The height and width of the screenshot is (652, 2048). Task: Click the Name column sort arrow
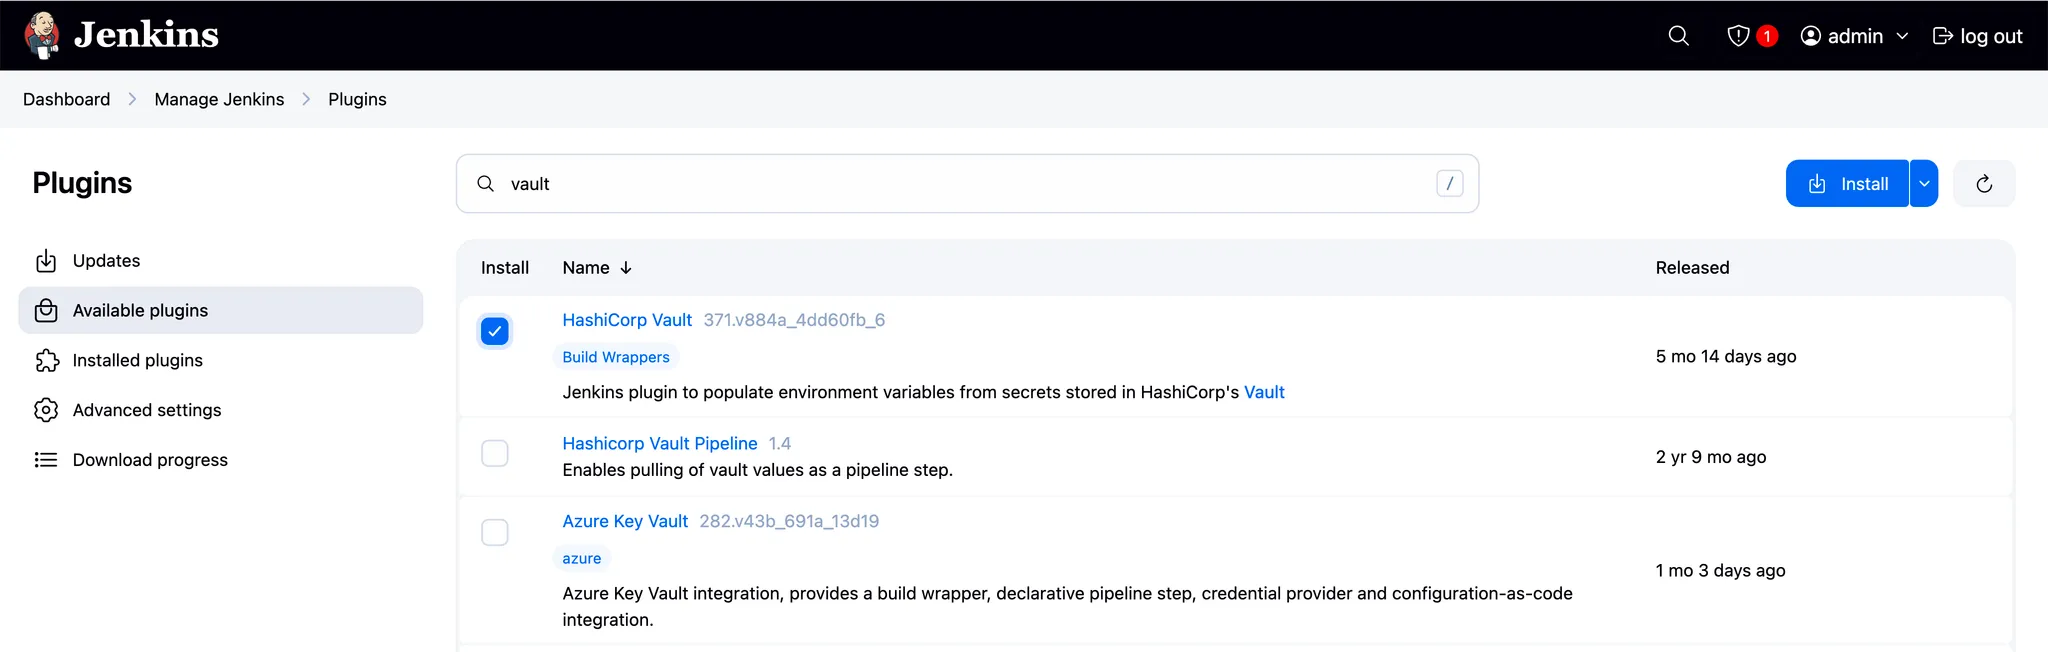pyautogui.click(x=626, y=268)
